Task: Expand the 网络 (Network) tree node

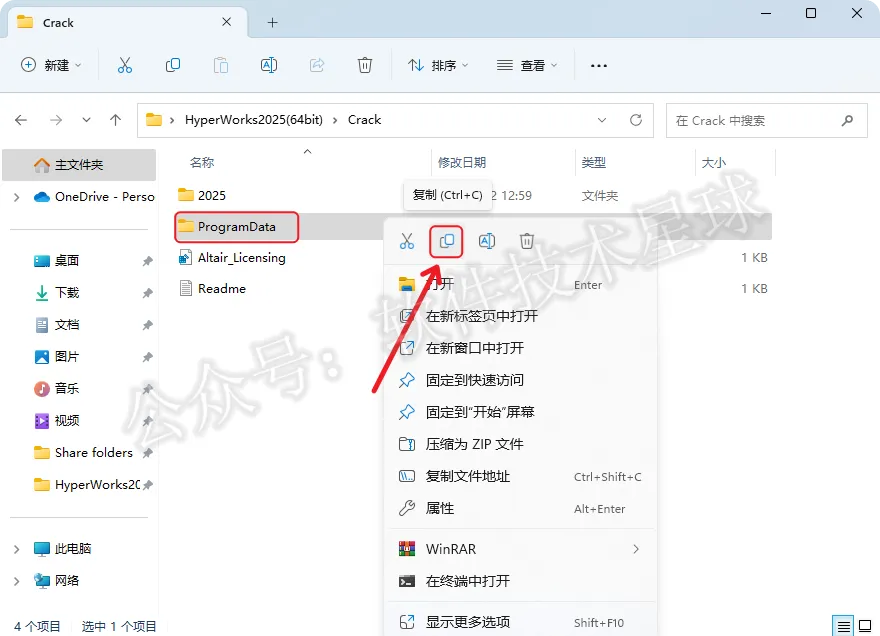Action: point(16,581)
